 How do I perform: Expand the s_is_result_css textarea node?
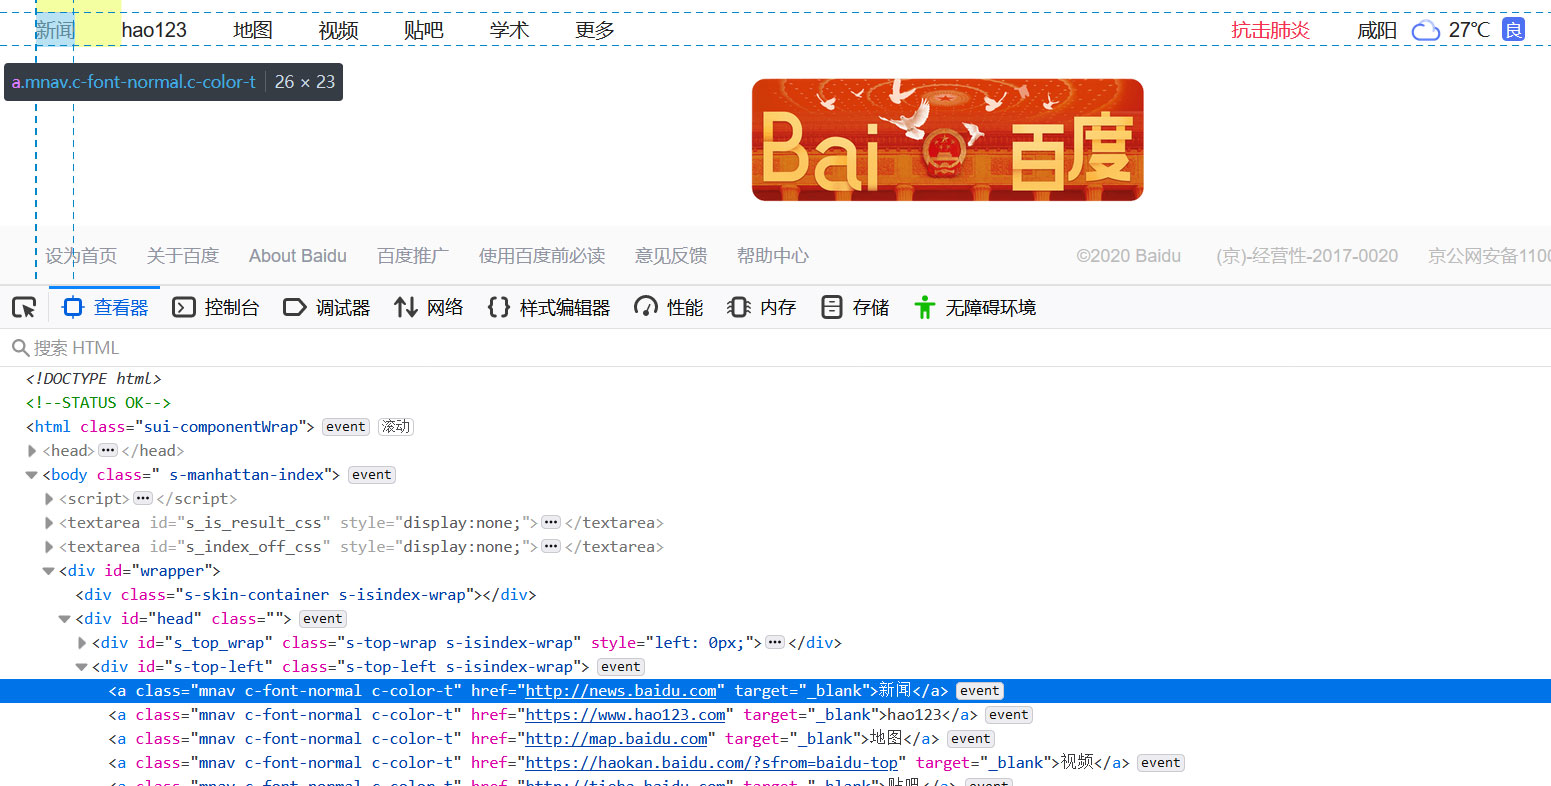pyautogui.click(x=49, y=523)
